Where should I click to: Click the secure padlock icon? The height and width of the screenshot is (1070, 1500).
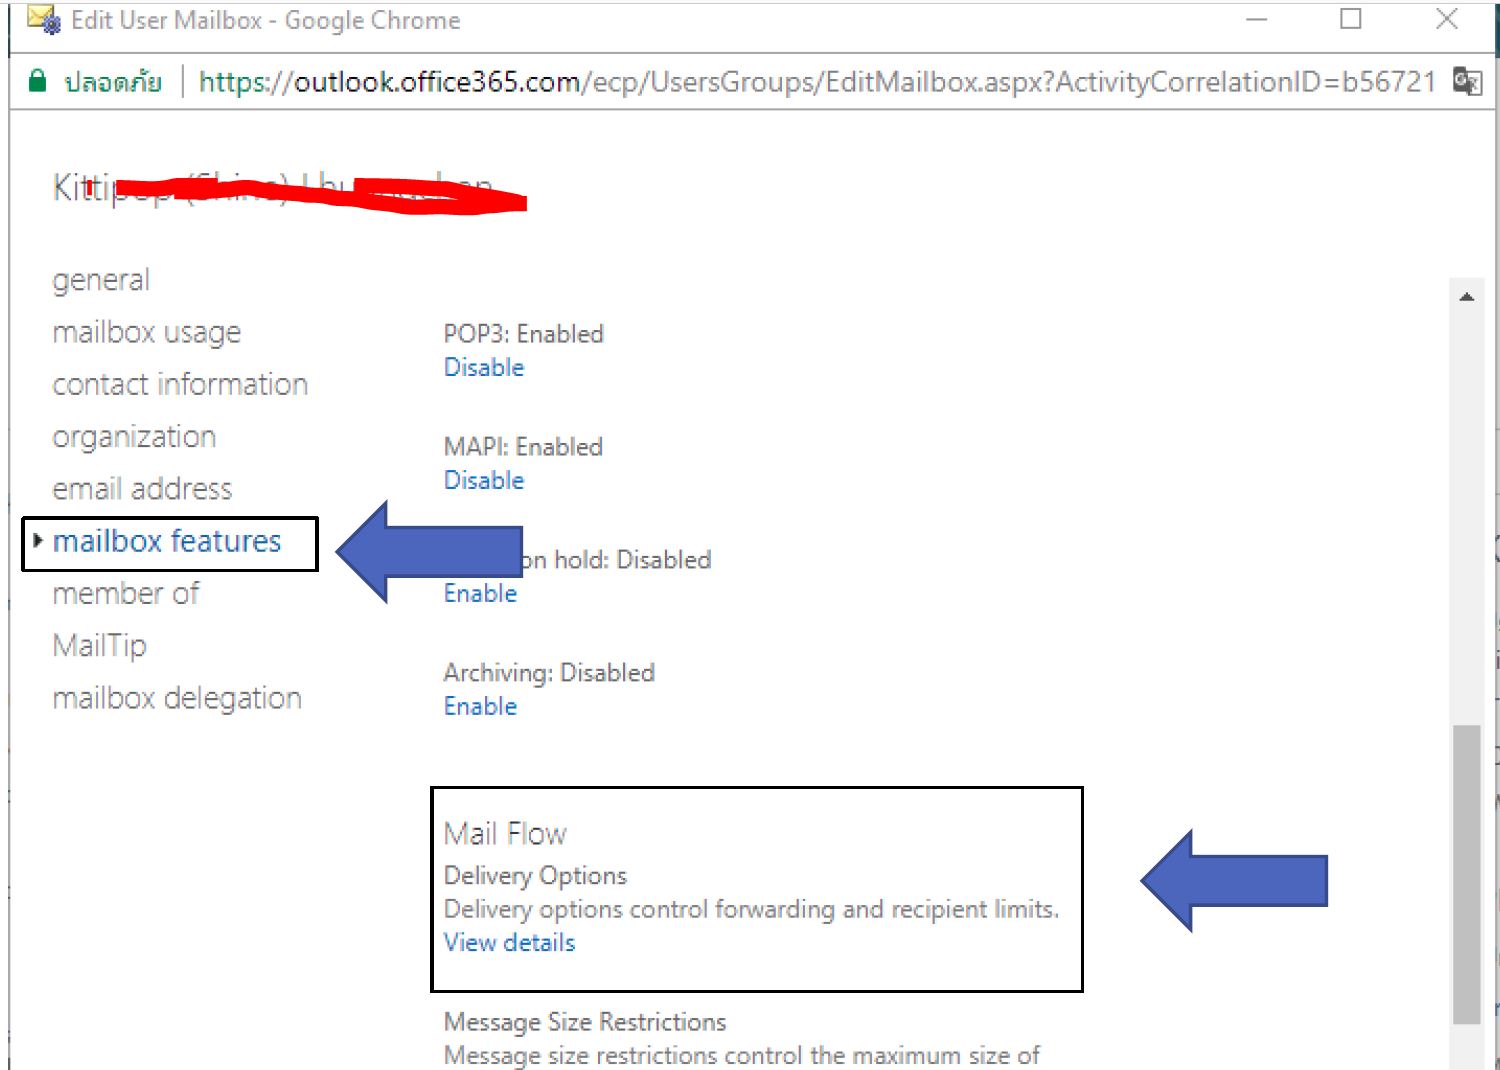point(38,81)
